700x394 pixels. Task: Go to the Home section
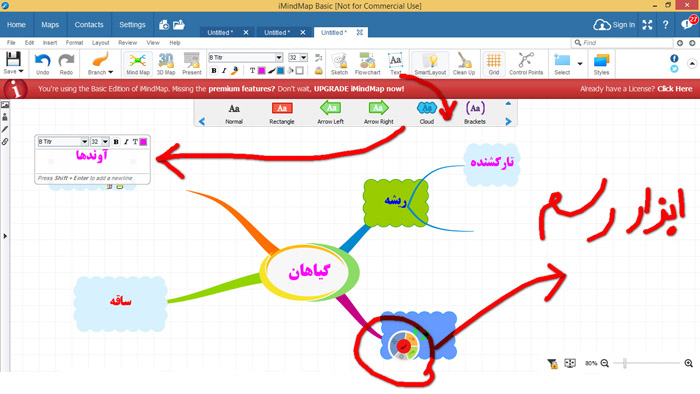(16, 25)
